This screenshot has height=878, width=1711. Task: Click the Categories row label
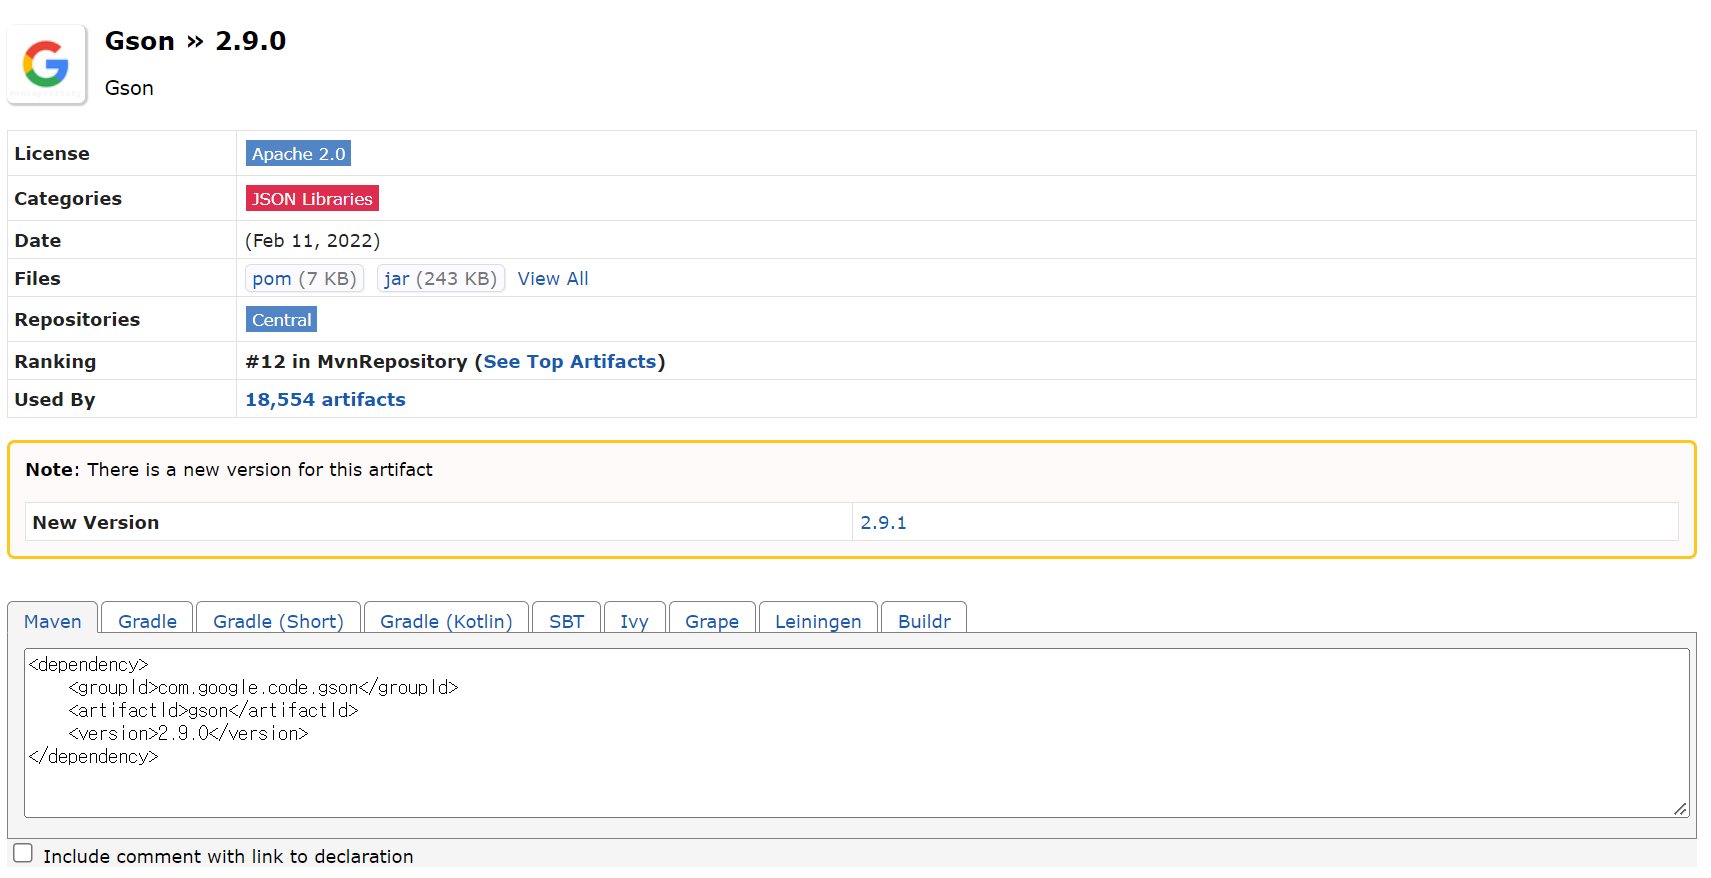point(68,199)
